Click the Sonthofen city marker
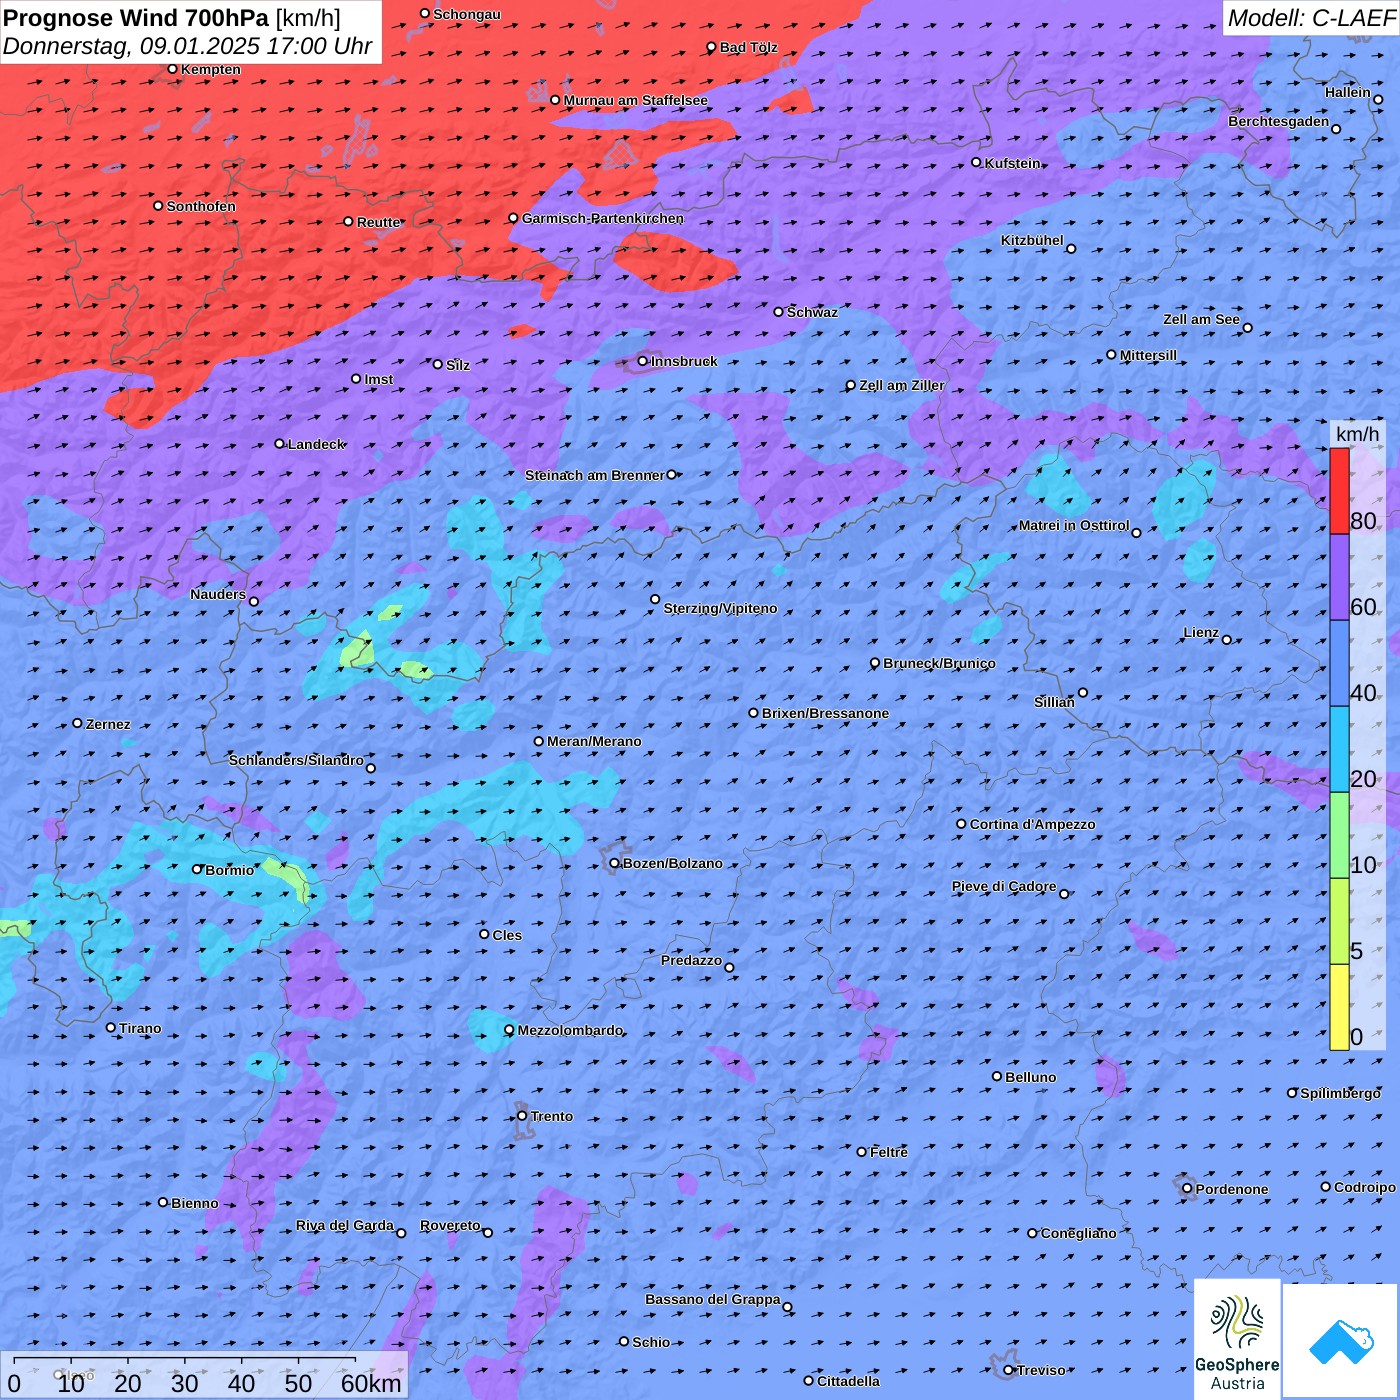The height and width of the screenshot is (1400, 1400). [x=158, y=206]
